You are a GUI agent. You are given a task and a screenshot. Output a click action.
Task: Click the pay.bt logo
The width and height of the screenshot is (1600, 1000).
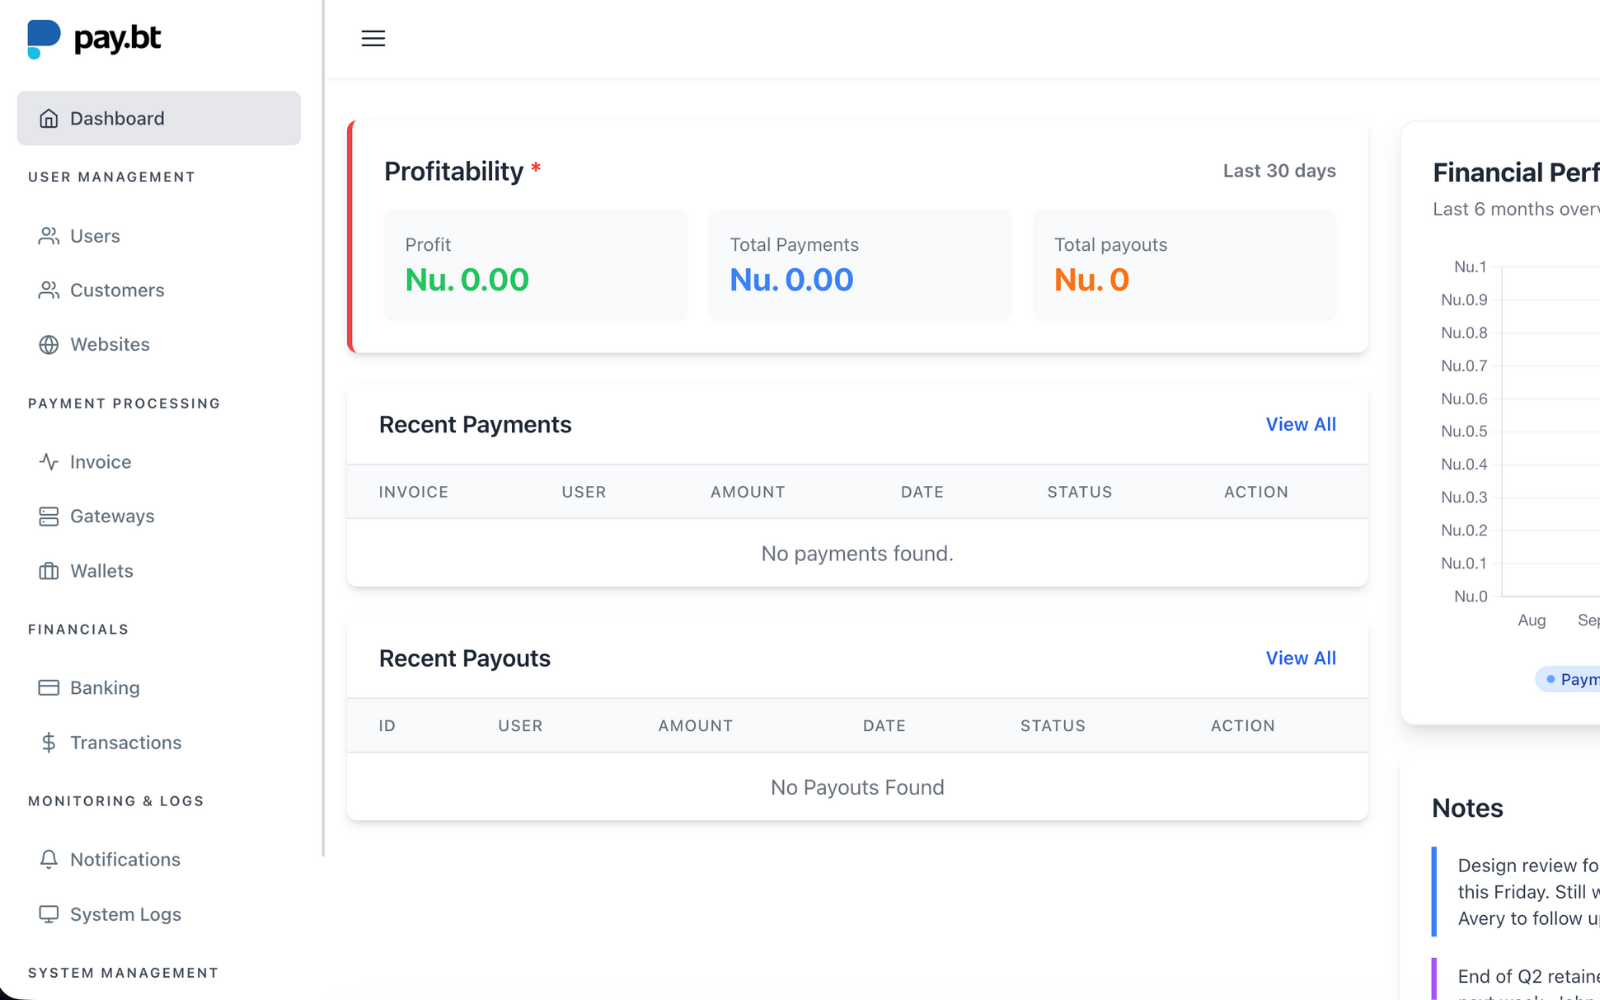pos(94,39)
